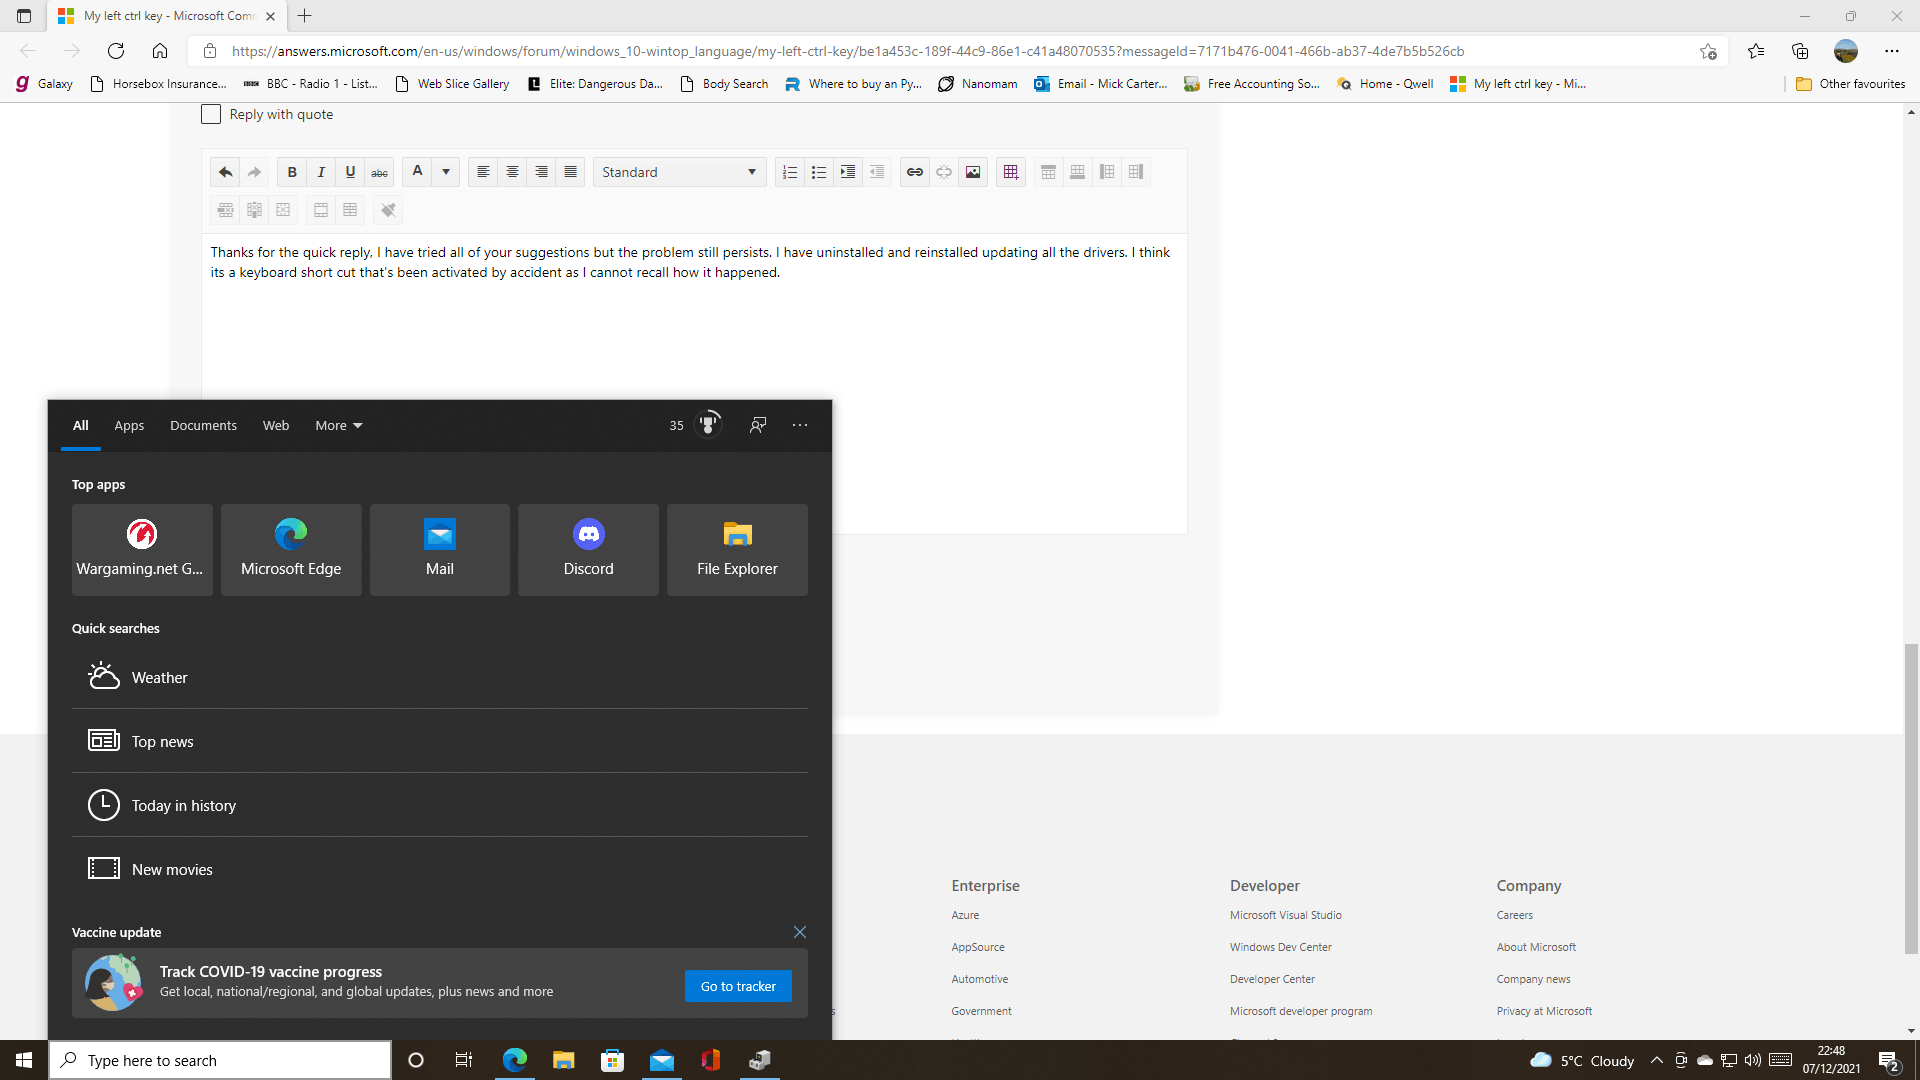Apply font color with the A button
This screenshot has height=1080, width=1920.
coord(418,172)
